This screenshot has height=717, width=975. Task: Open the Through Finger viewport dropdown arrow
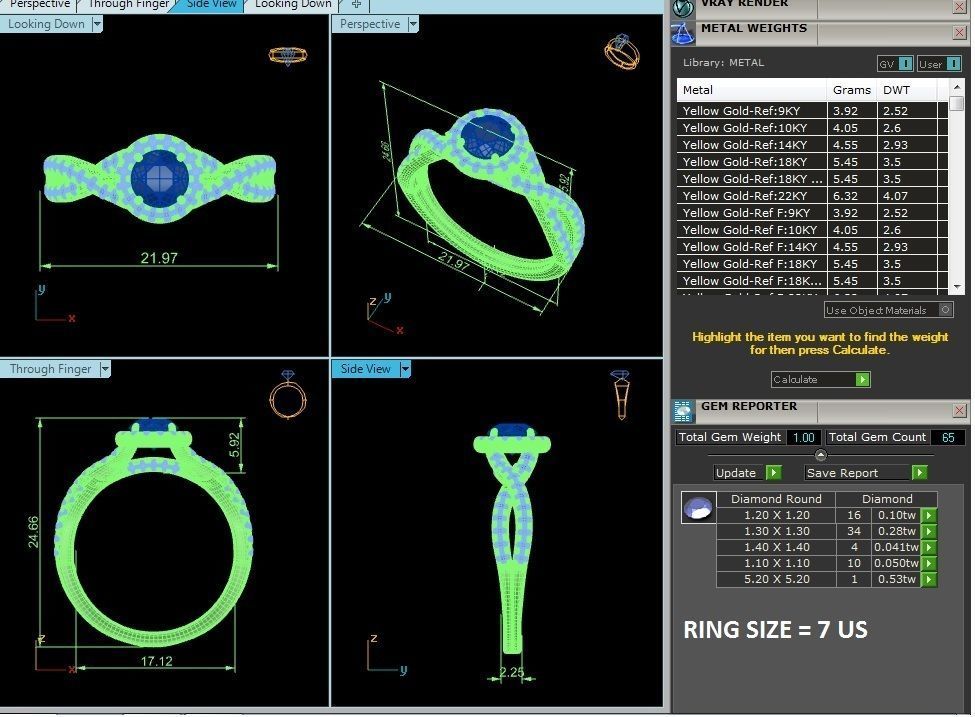click(x=104, y=369)
